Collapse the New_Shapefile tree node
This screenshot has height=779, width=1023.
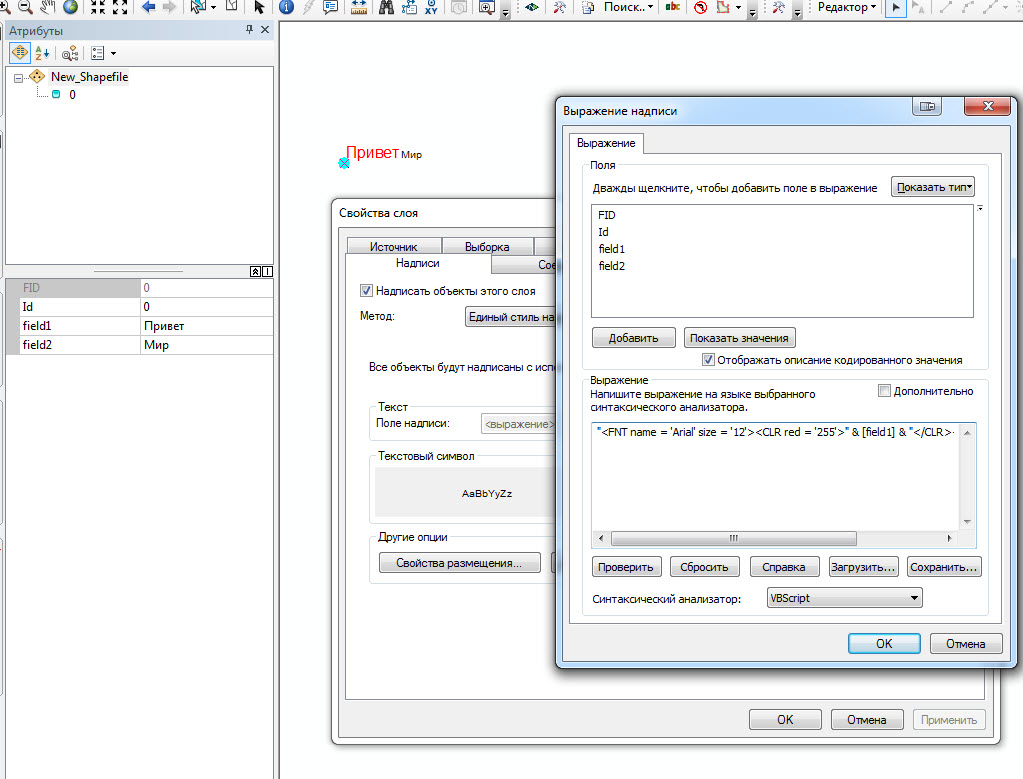tap(18, 78)
